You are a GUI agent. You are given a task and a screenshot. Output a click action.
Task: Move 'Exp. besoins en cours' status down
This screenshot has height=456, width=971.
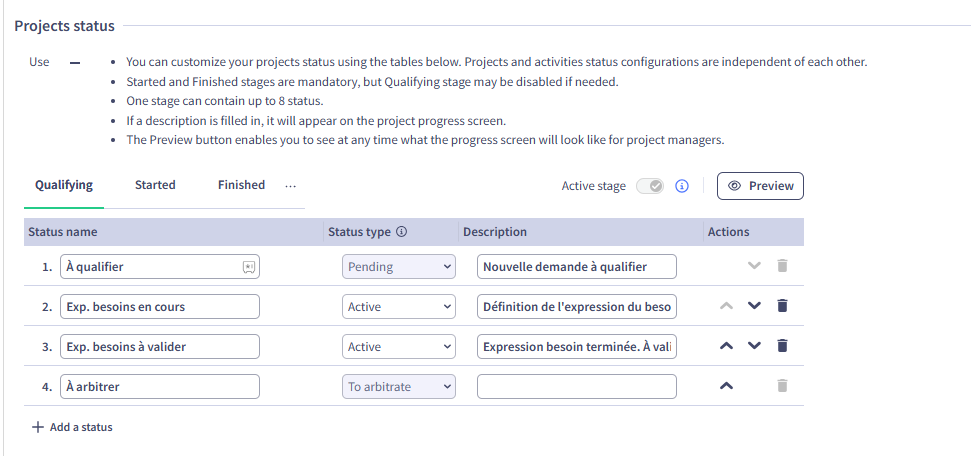point(755,307)
